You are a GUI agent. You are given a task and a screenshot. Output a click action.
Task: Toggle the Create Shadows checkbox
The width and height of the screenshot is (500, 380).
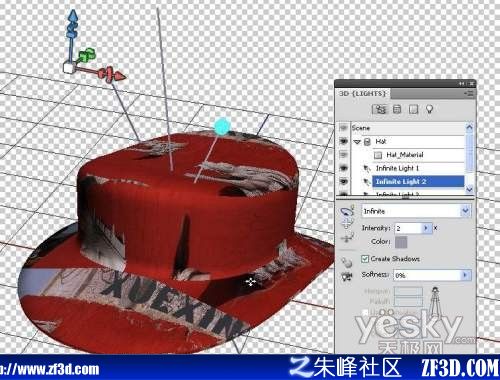click(365, 259)
